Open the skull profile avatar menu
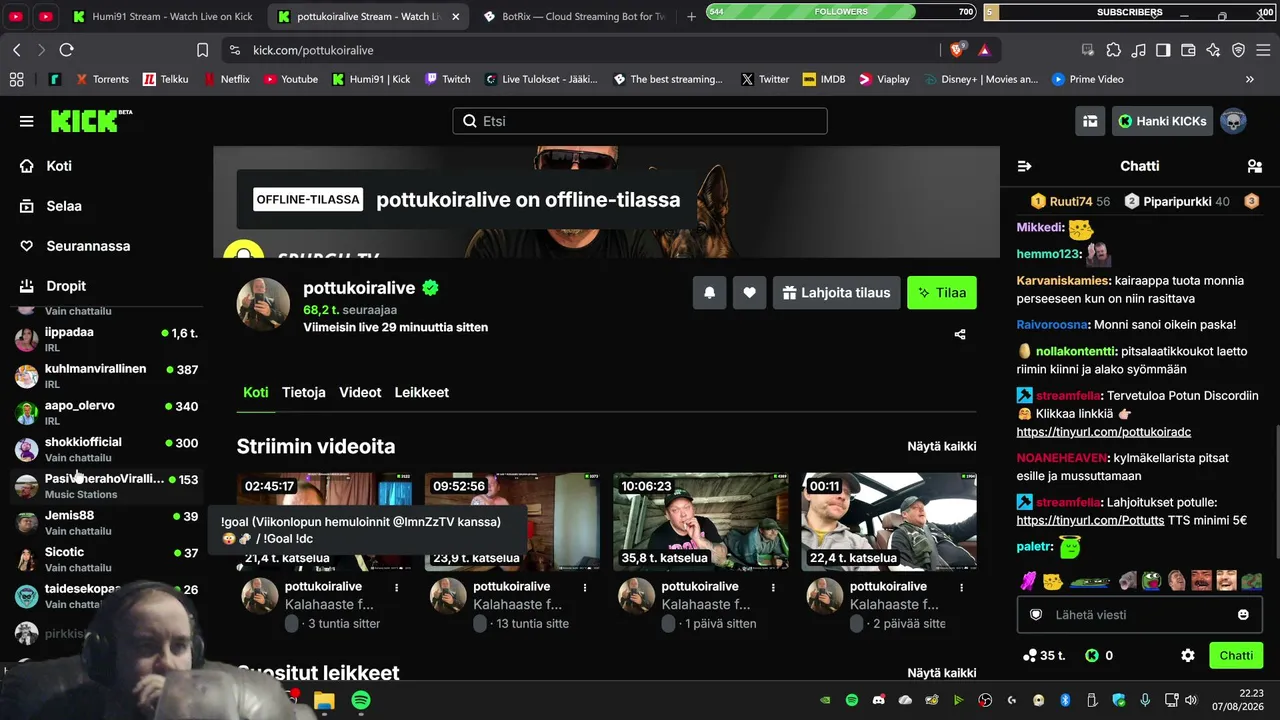Viewport: 1280px width, 720px height. 1233,121
